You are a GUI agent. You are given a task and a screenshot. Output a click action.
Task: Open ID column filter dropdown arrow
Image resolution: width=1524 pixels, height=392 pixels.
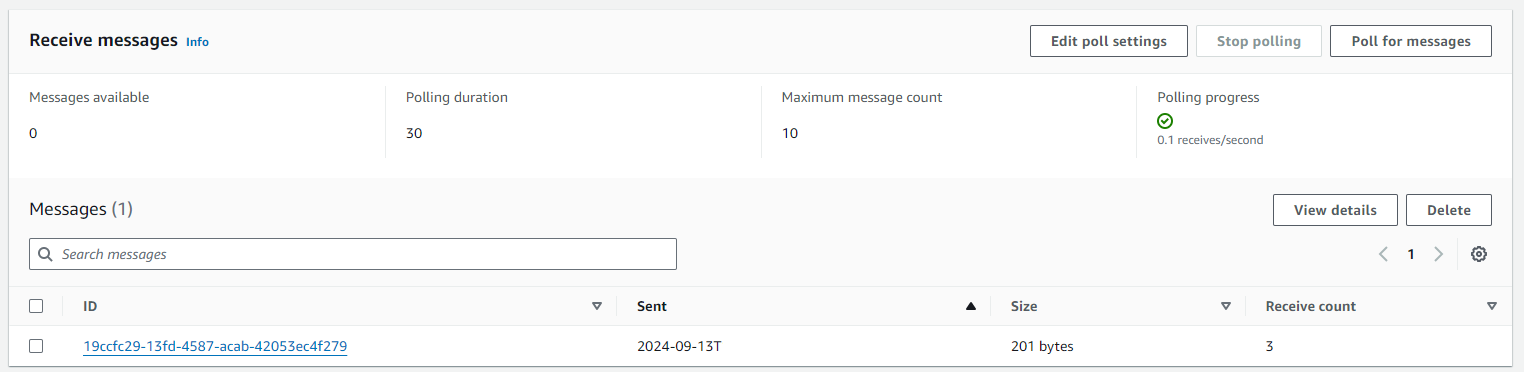pos(597,307)
